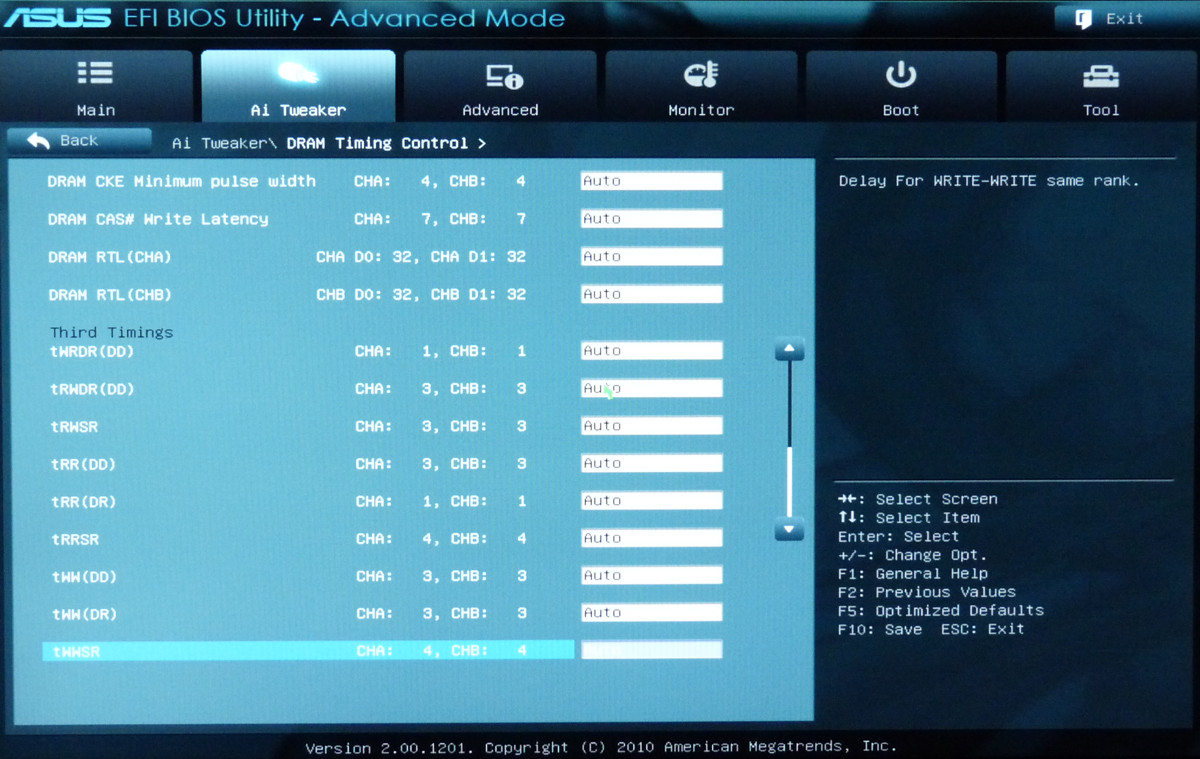Click the vertical scrollbar thumb
The width and height of the screenshot is (1200, 759).
pos(789,482)
